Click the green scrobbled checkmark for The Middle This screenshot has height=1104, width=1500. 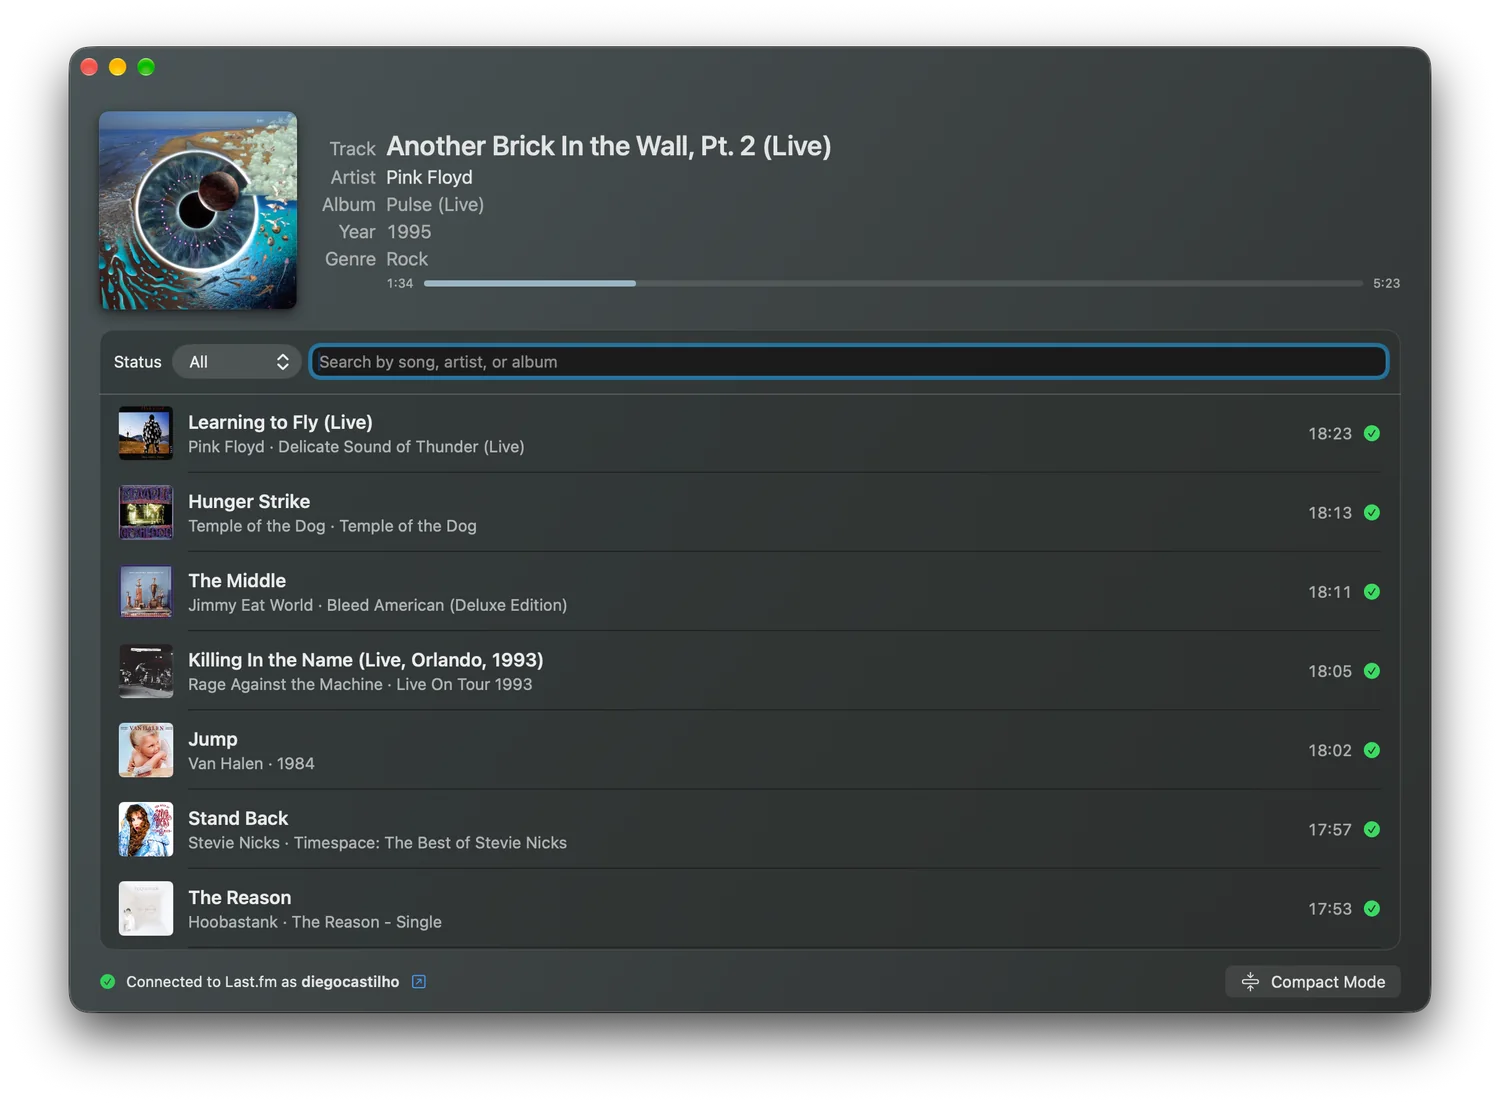point(1372,592)
